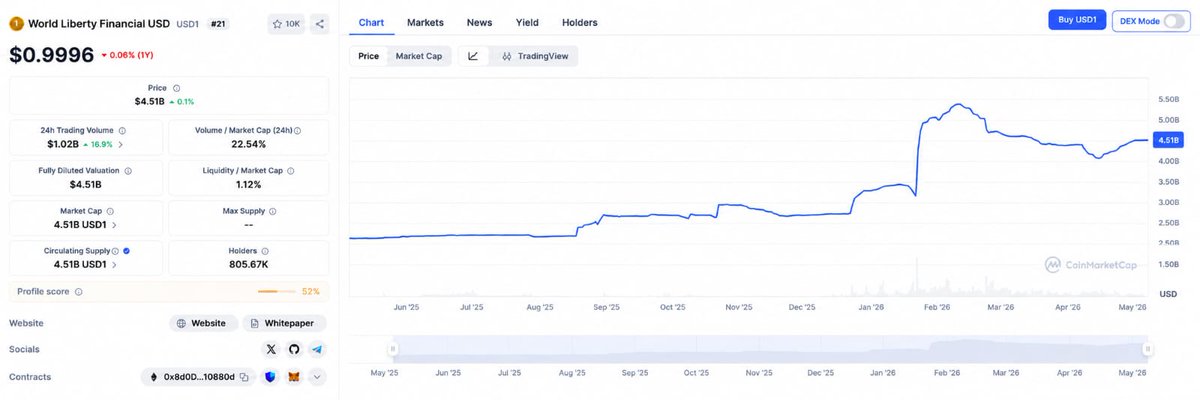Screen dimensions: 1200x400
Task: Click the Profile score 52% bar
Action: pyautogui.click(x=275, y=291)
